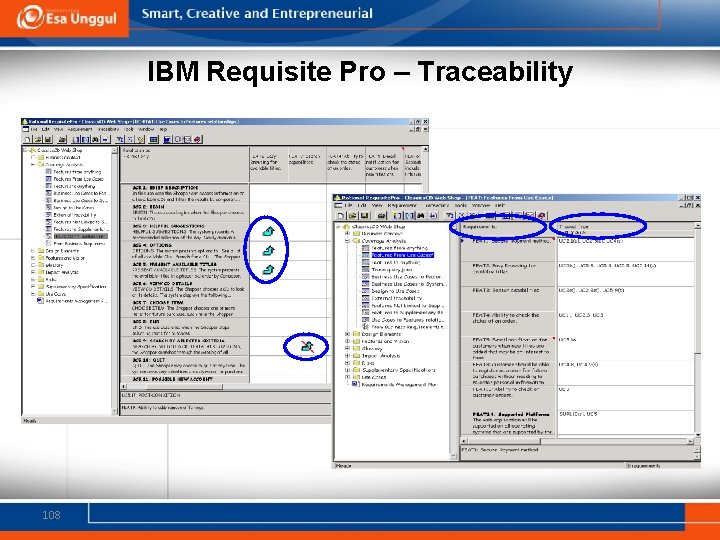This screenshot has height=540, width=720.
Task: Click Coverage Analysis folder icon in front window
Action: 356,241
